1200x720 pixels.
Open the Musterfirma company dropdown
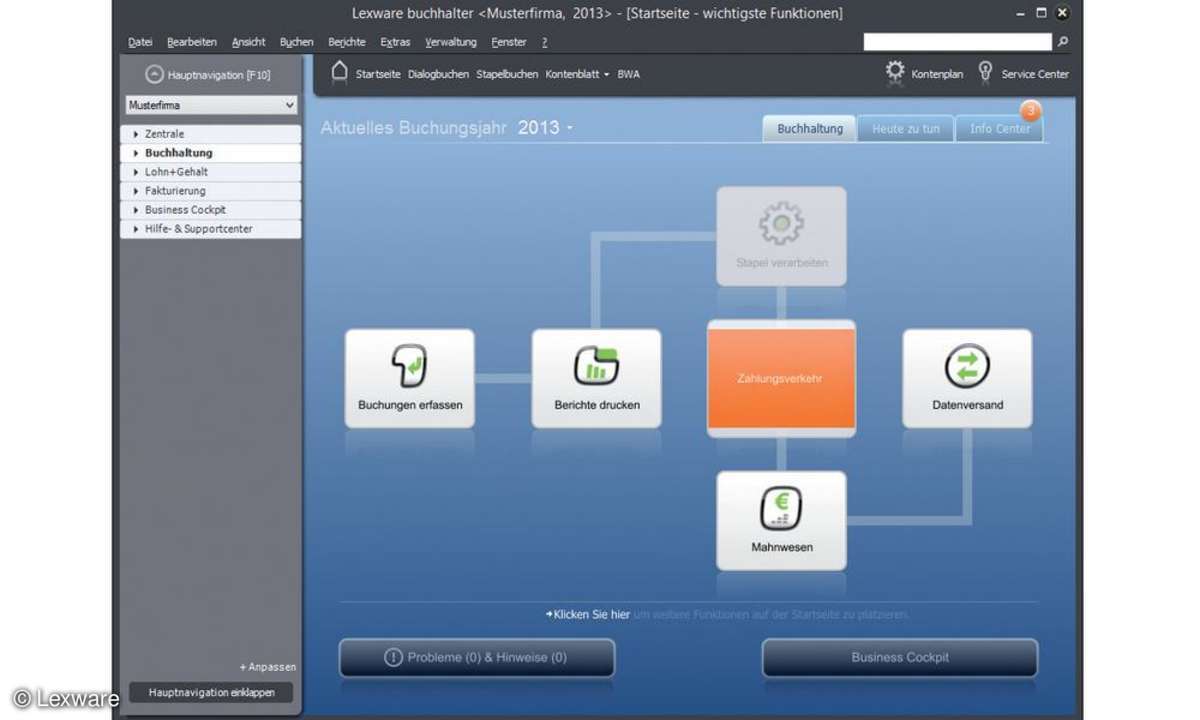pos(212,105)
